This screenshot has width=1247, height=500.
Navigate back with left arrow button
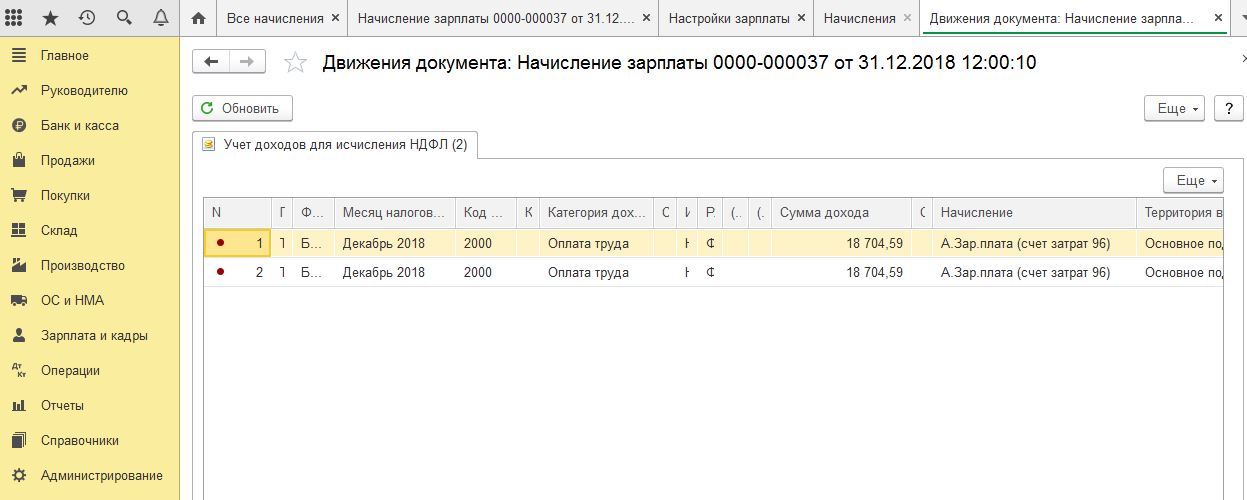pyautogui.click(x=210, y=62)
